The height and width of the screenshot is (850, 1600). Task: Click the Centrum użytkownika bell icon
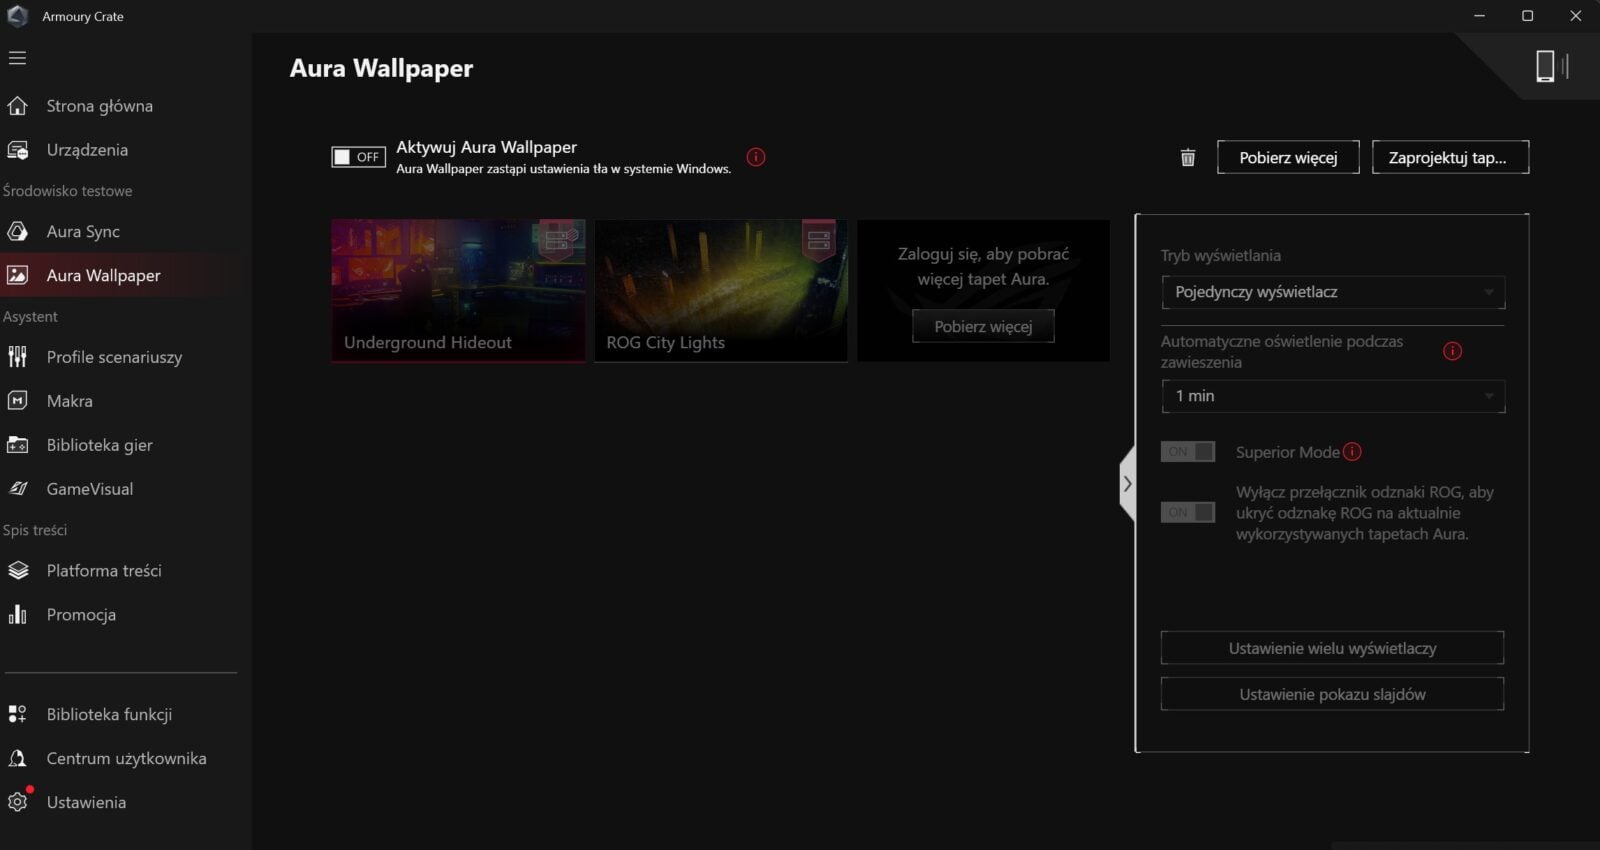point(17,758)
